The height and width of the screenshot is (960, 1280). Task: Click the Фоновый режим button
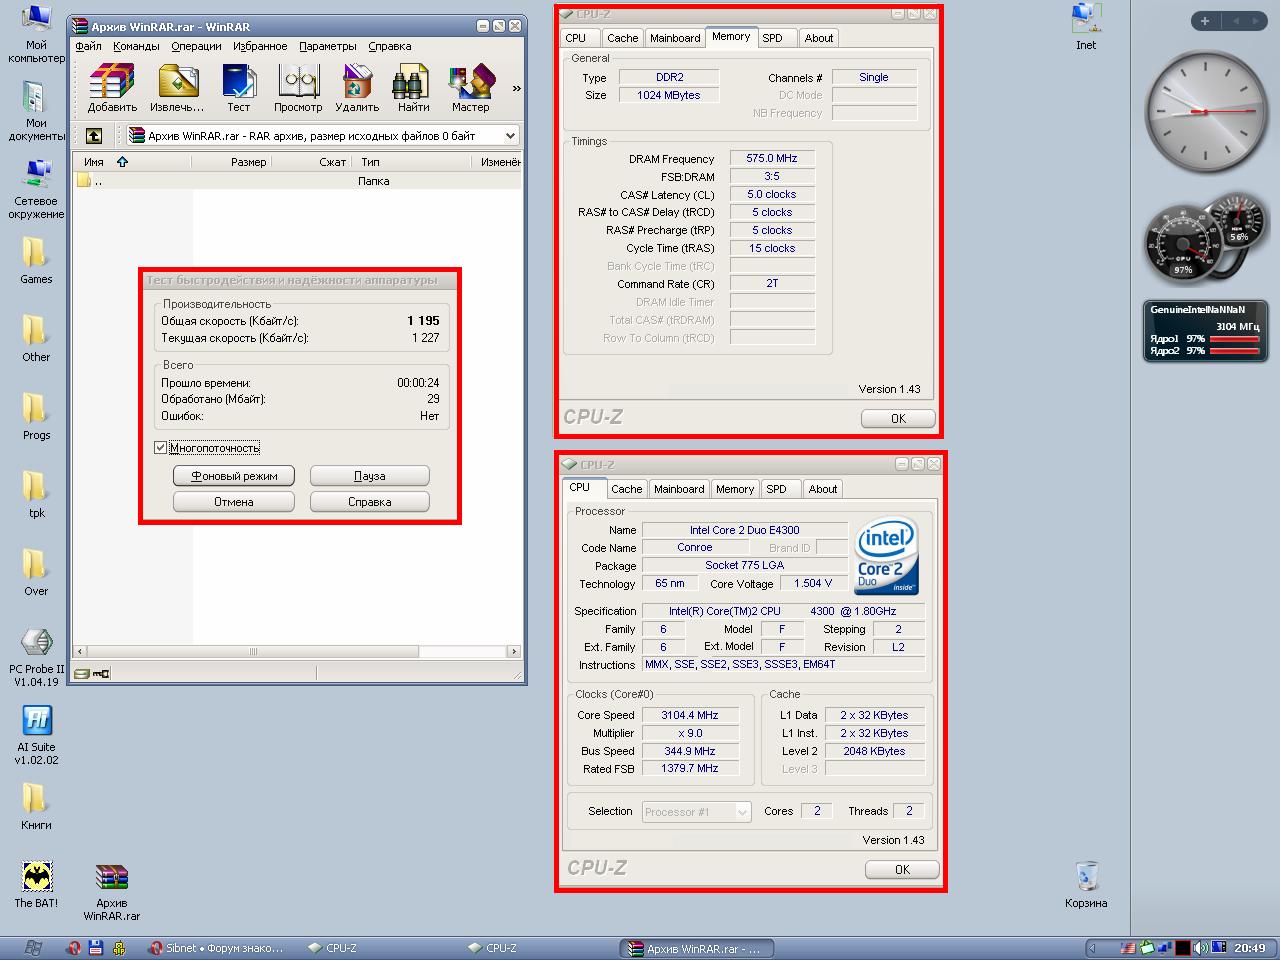(234, 476)
